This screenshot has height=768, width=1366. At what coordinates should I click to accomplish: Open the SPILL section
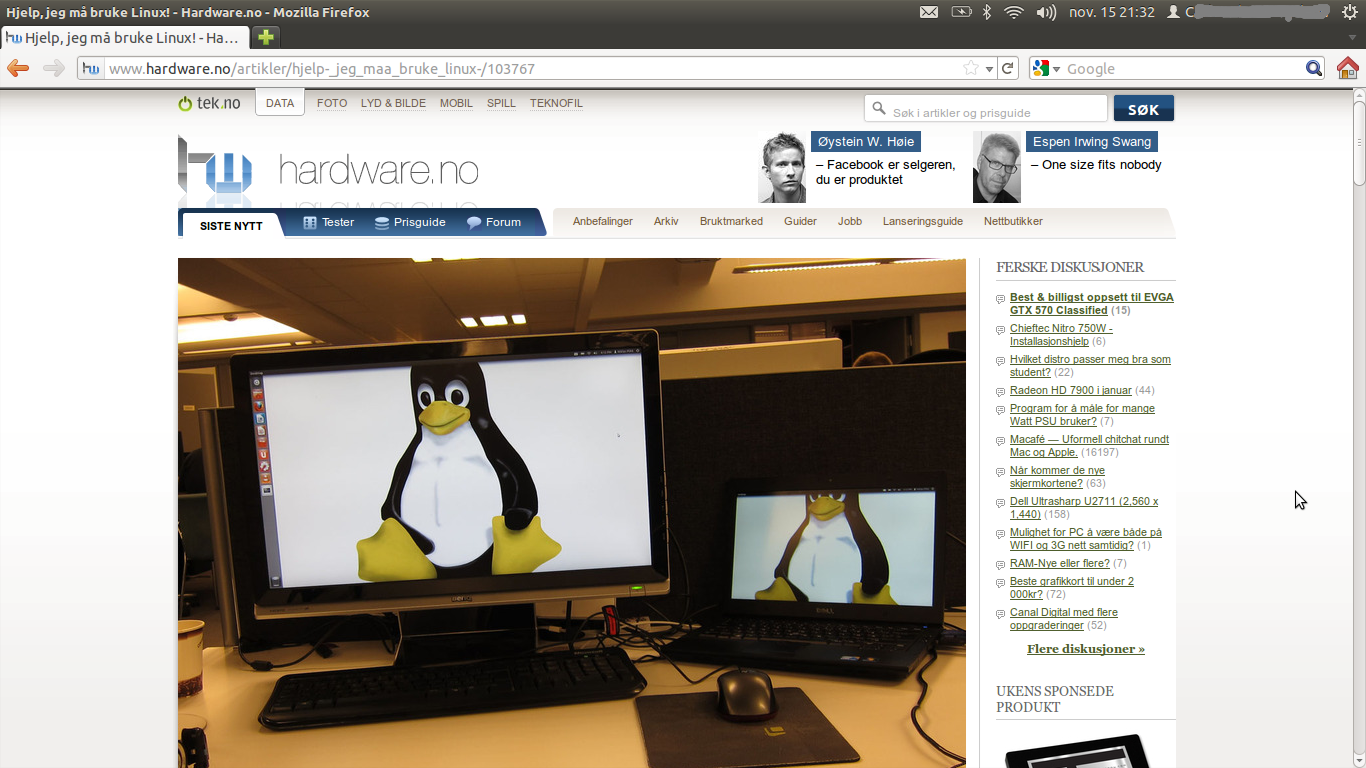click(501, 103)
